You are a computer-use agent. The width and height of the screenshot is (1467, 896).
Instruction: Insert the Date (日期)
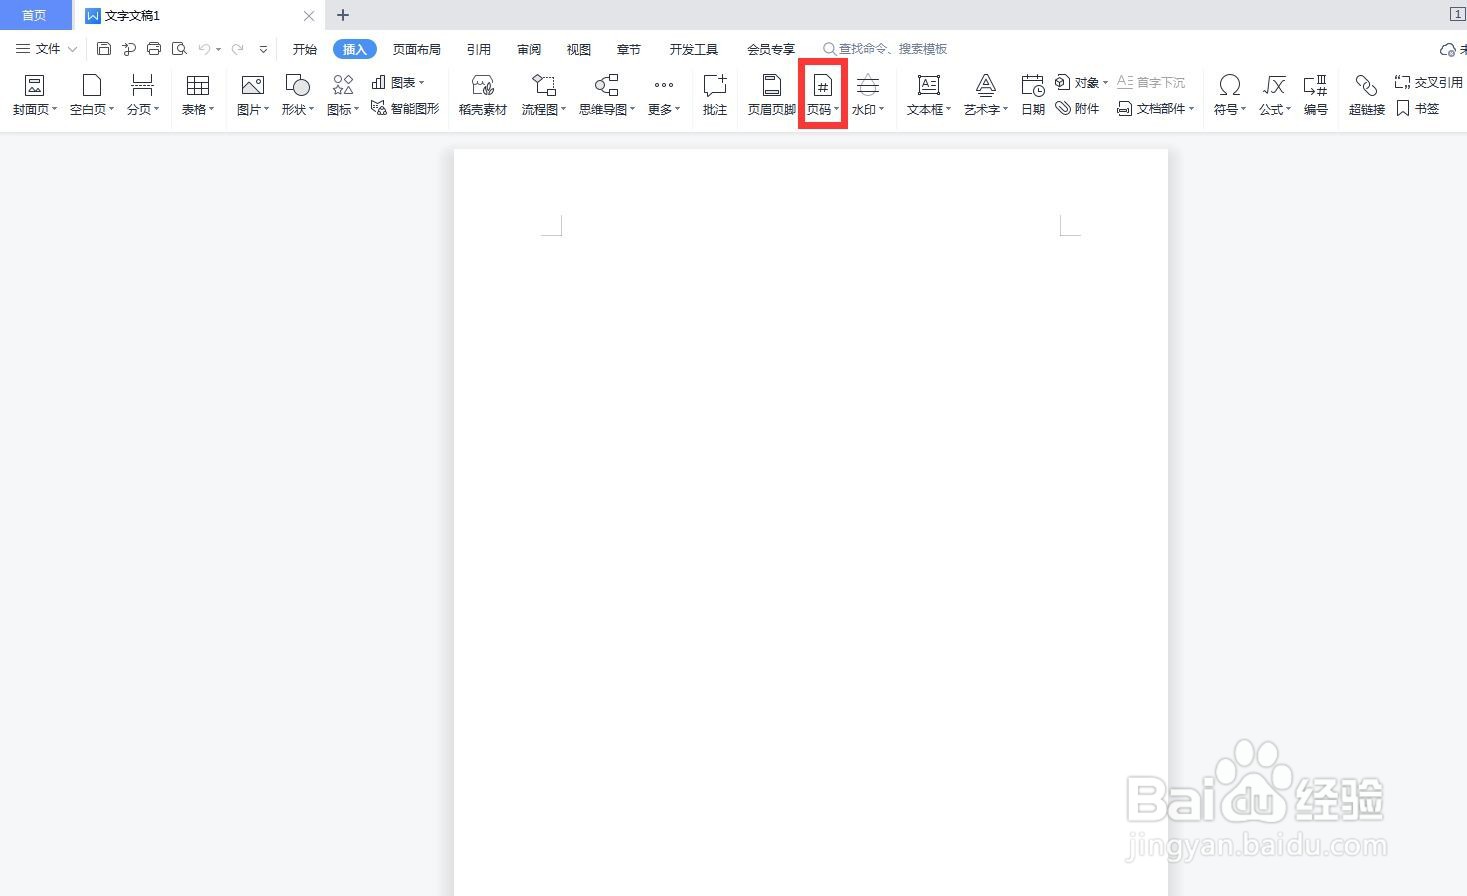1033,95
